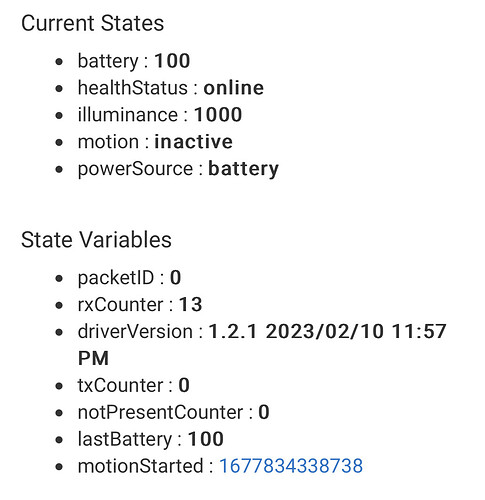Click the driverVersion label
The width and height of the screenshot is (485, 500).
[135, 331]
